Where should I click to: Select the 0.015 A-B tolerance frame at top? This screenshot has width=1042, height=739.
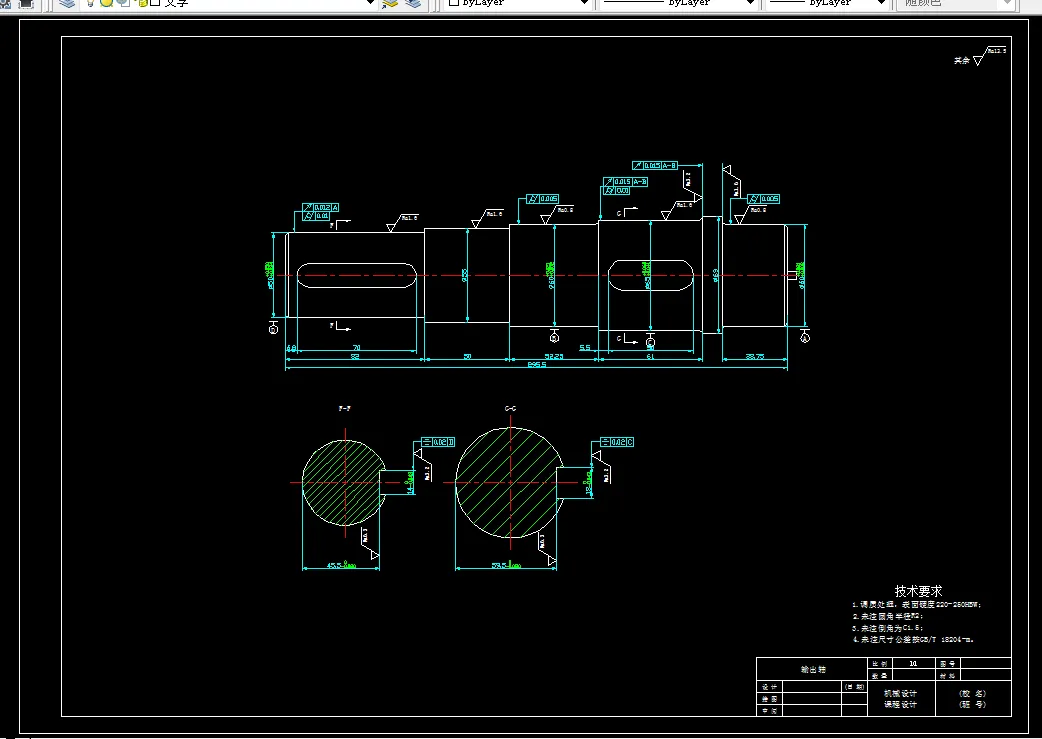tap(655, 165)
